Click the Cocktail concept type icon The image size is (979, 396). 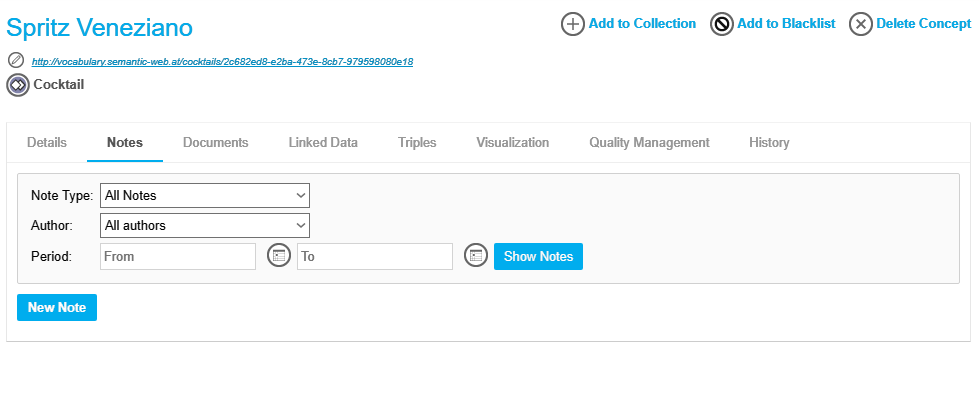(x=18, y=84)
